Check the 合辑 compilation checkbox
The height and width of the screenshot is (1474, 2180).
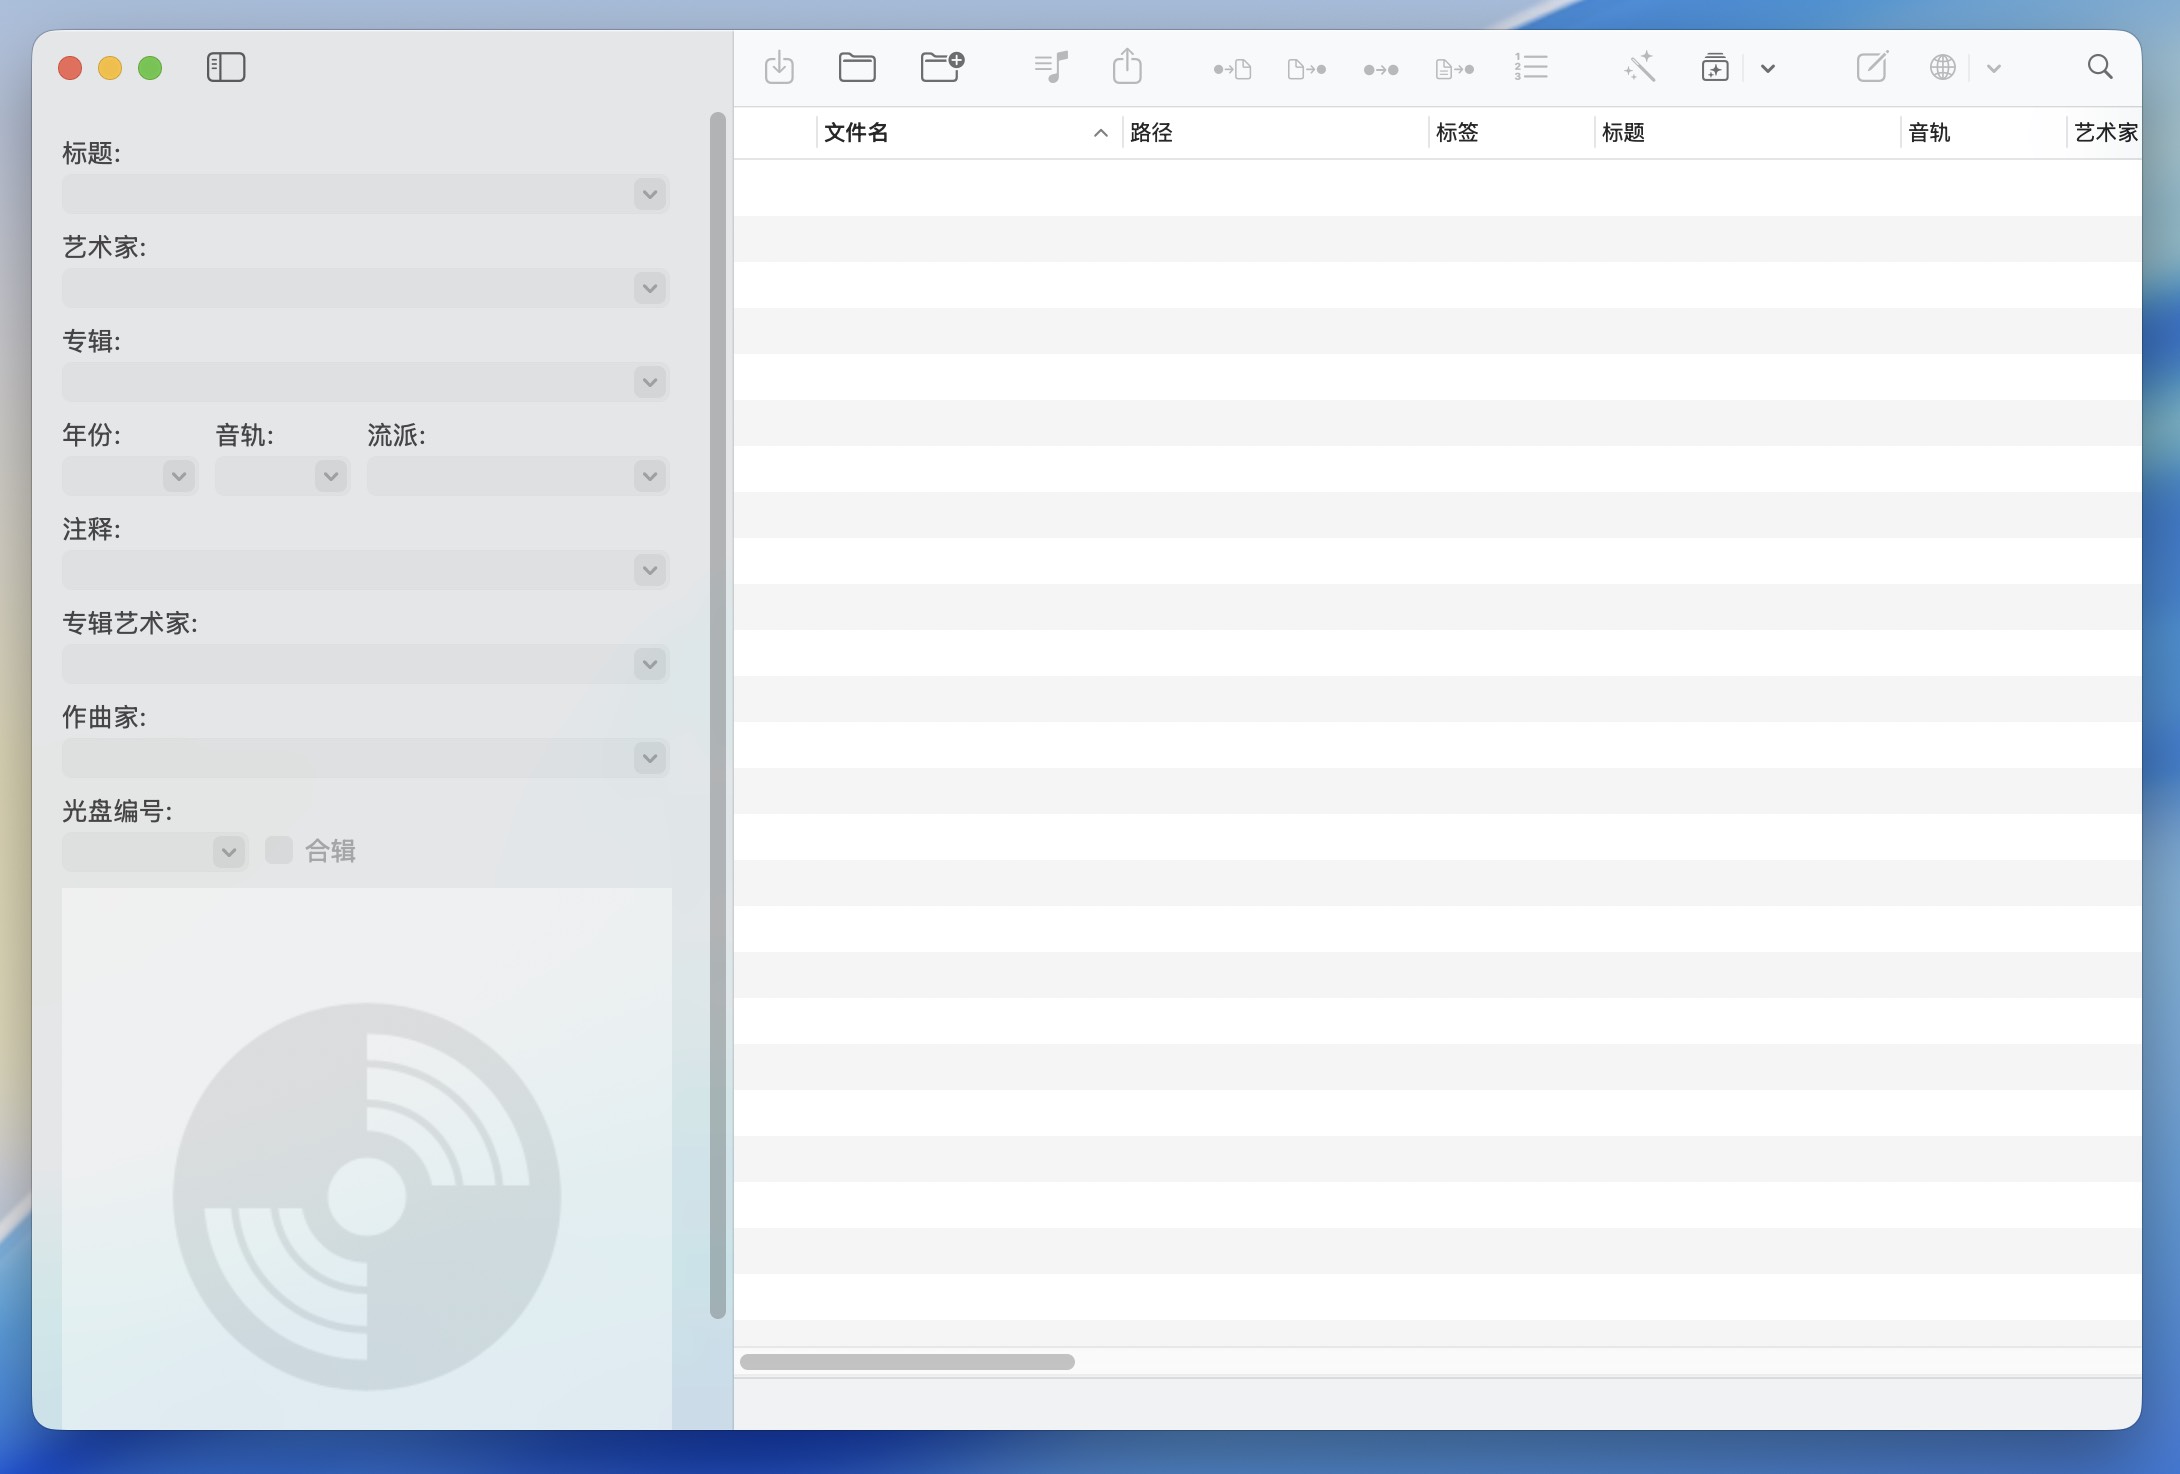pyautogui.click(x=279, y=851)
